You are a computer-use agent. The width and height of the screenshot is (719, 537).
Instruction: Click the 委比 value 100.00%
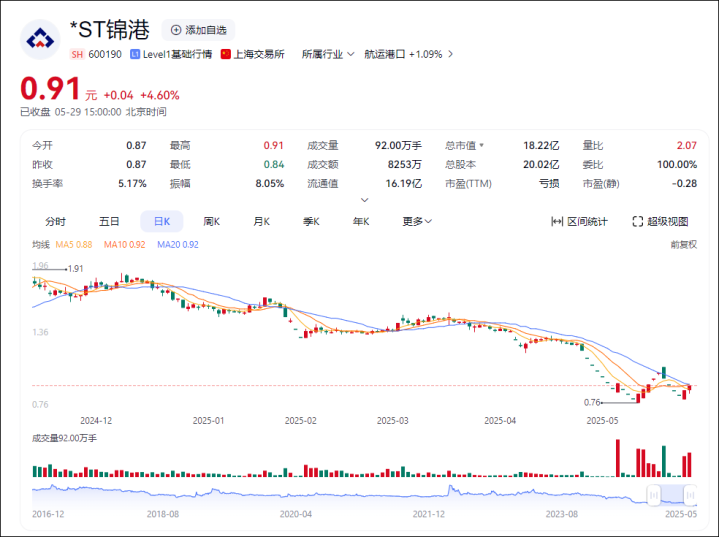677,164
